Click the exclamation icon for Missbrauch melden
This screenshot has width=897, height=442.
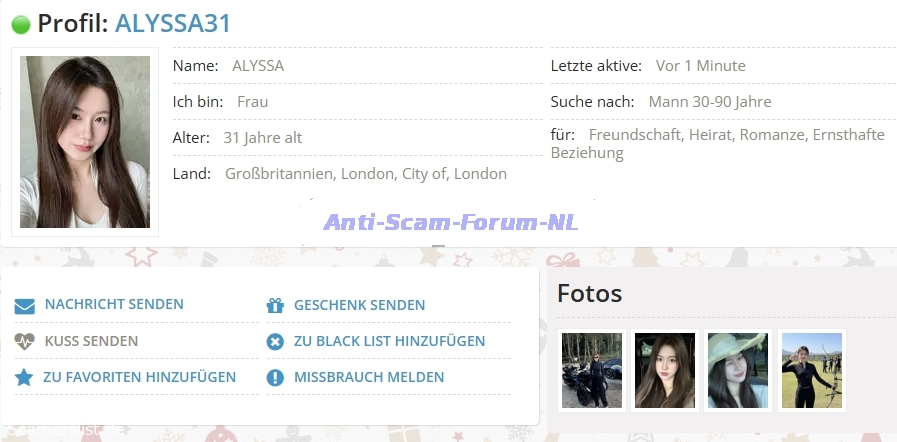pyautogui.click(x=276, y=378)
